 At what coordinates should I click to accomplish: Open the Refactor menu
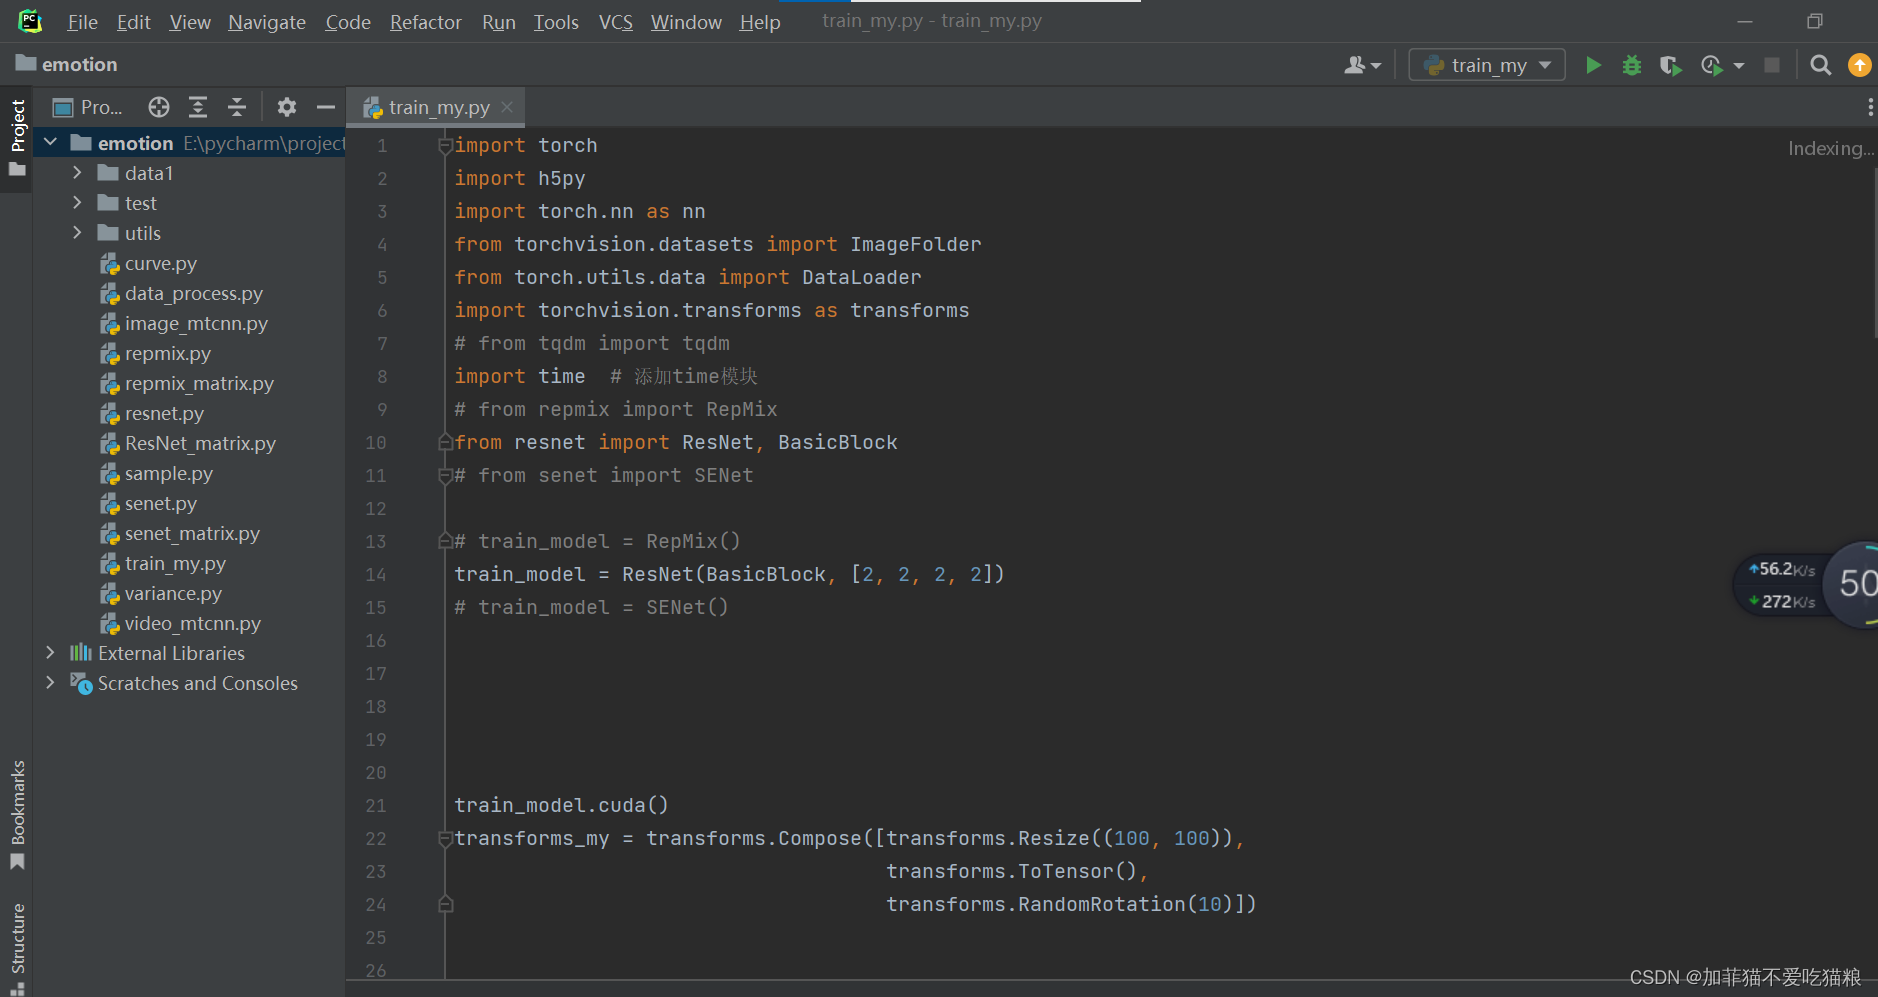(425, 21)
